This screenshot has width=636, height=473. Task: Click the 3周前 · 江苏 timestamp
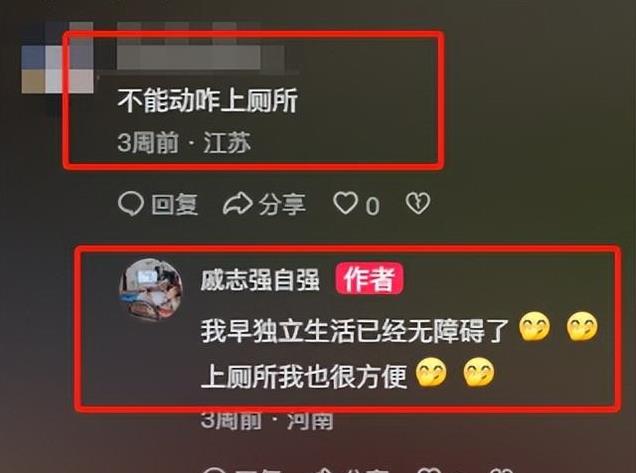184,142
